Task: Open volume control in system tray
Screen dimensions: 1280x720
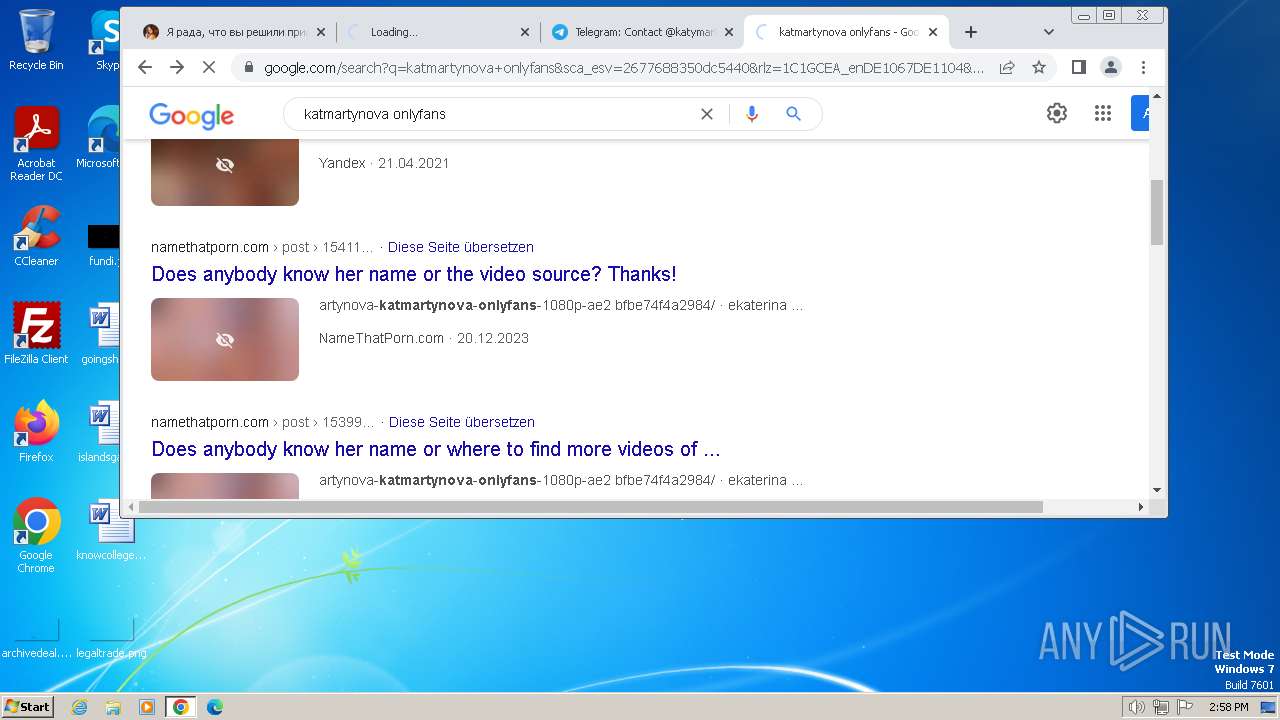Action: click(1136, 707)
